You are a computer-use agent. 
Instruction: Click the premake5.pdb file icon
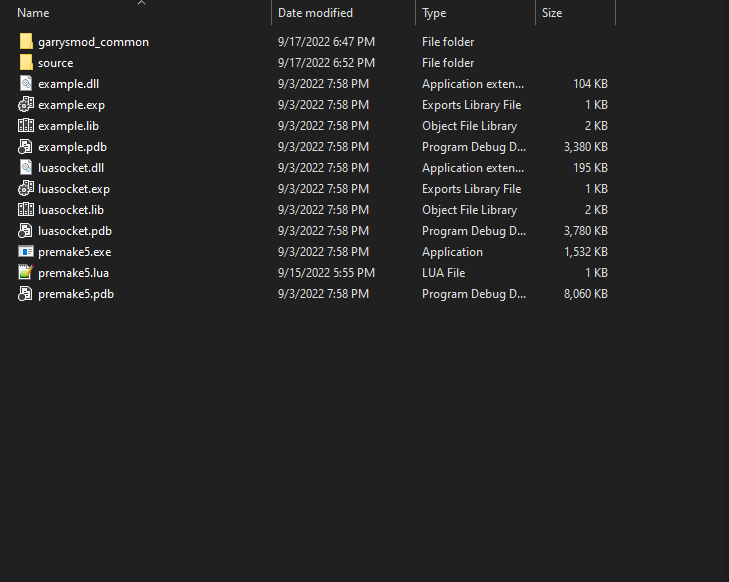[x=26, y=293]
